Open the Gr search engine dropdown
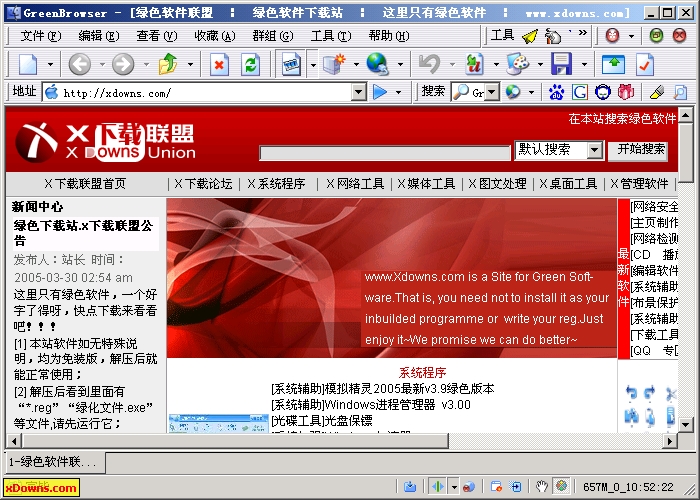 pos(492,92)
